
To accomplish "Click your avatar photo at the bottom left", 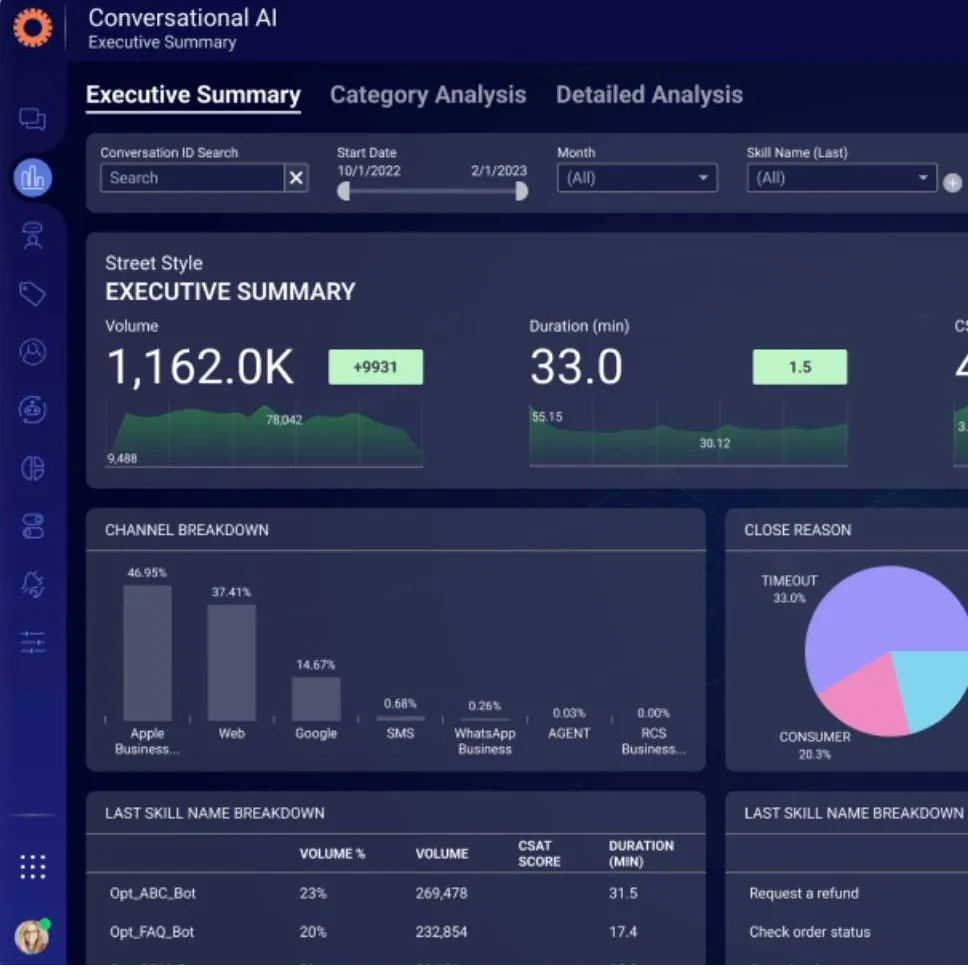I will tap(33, 935).
